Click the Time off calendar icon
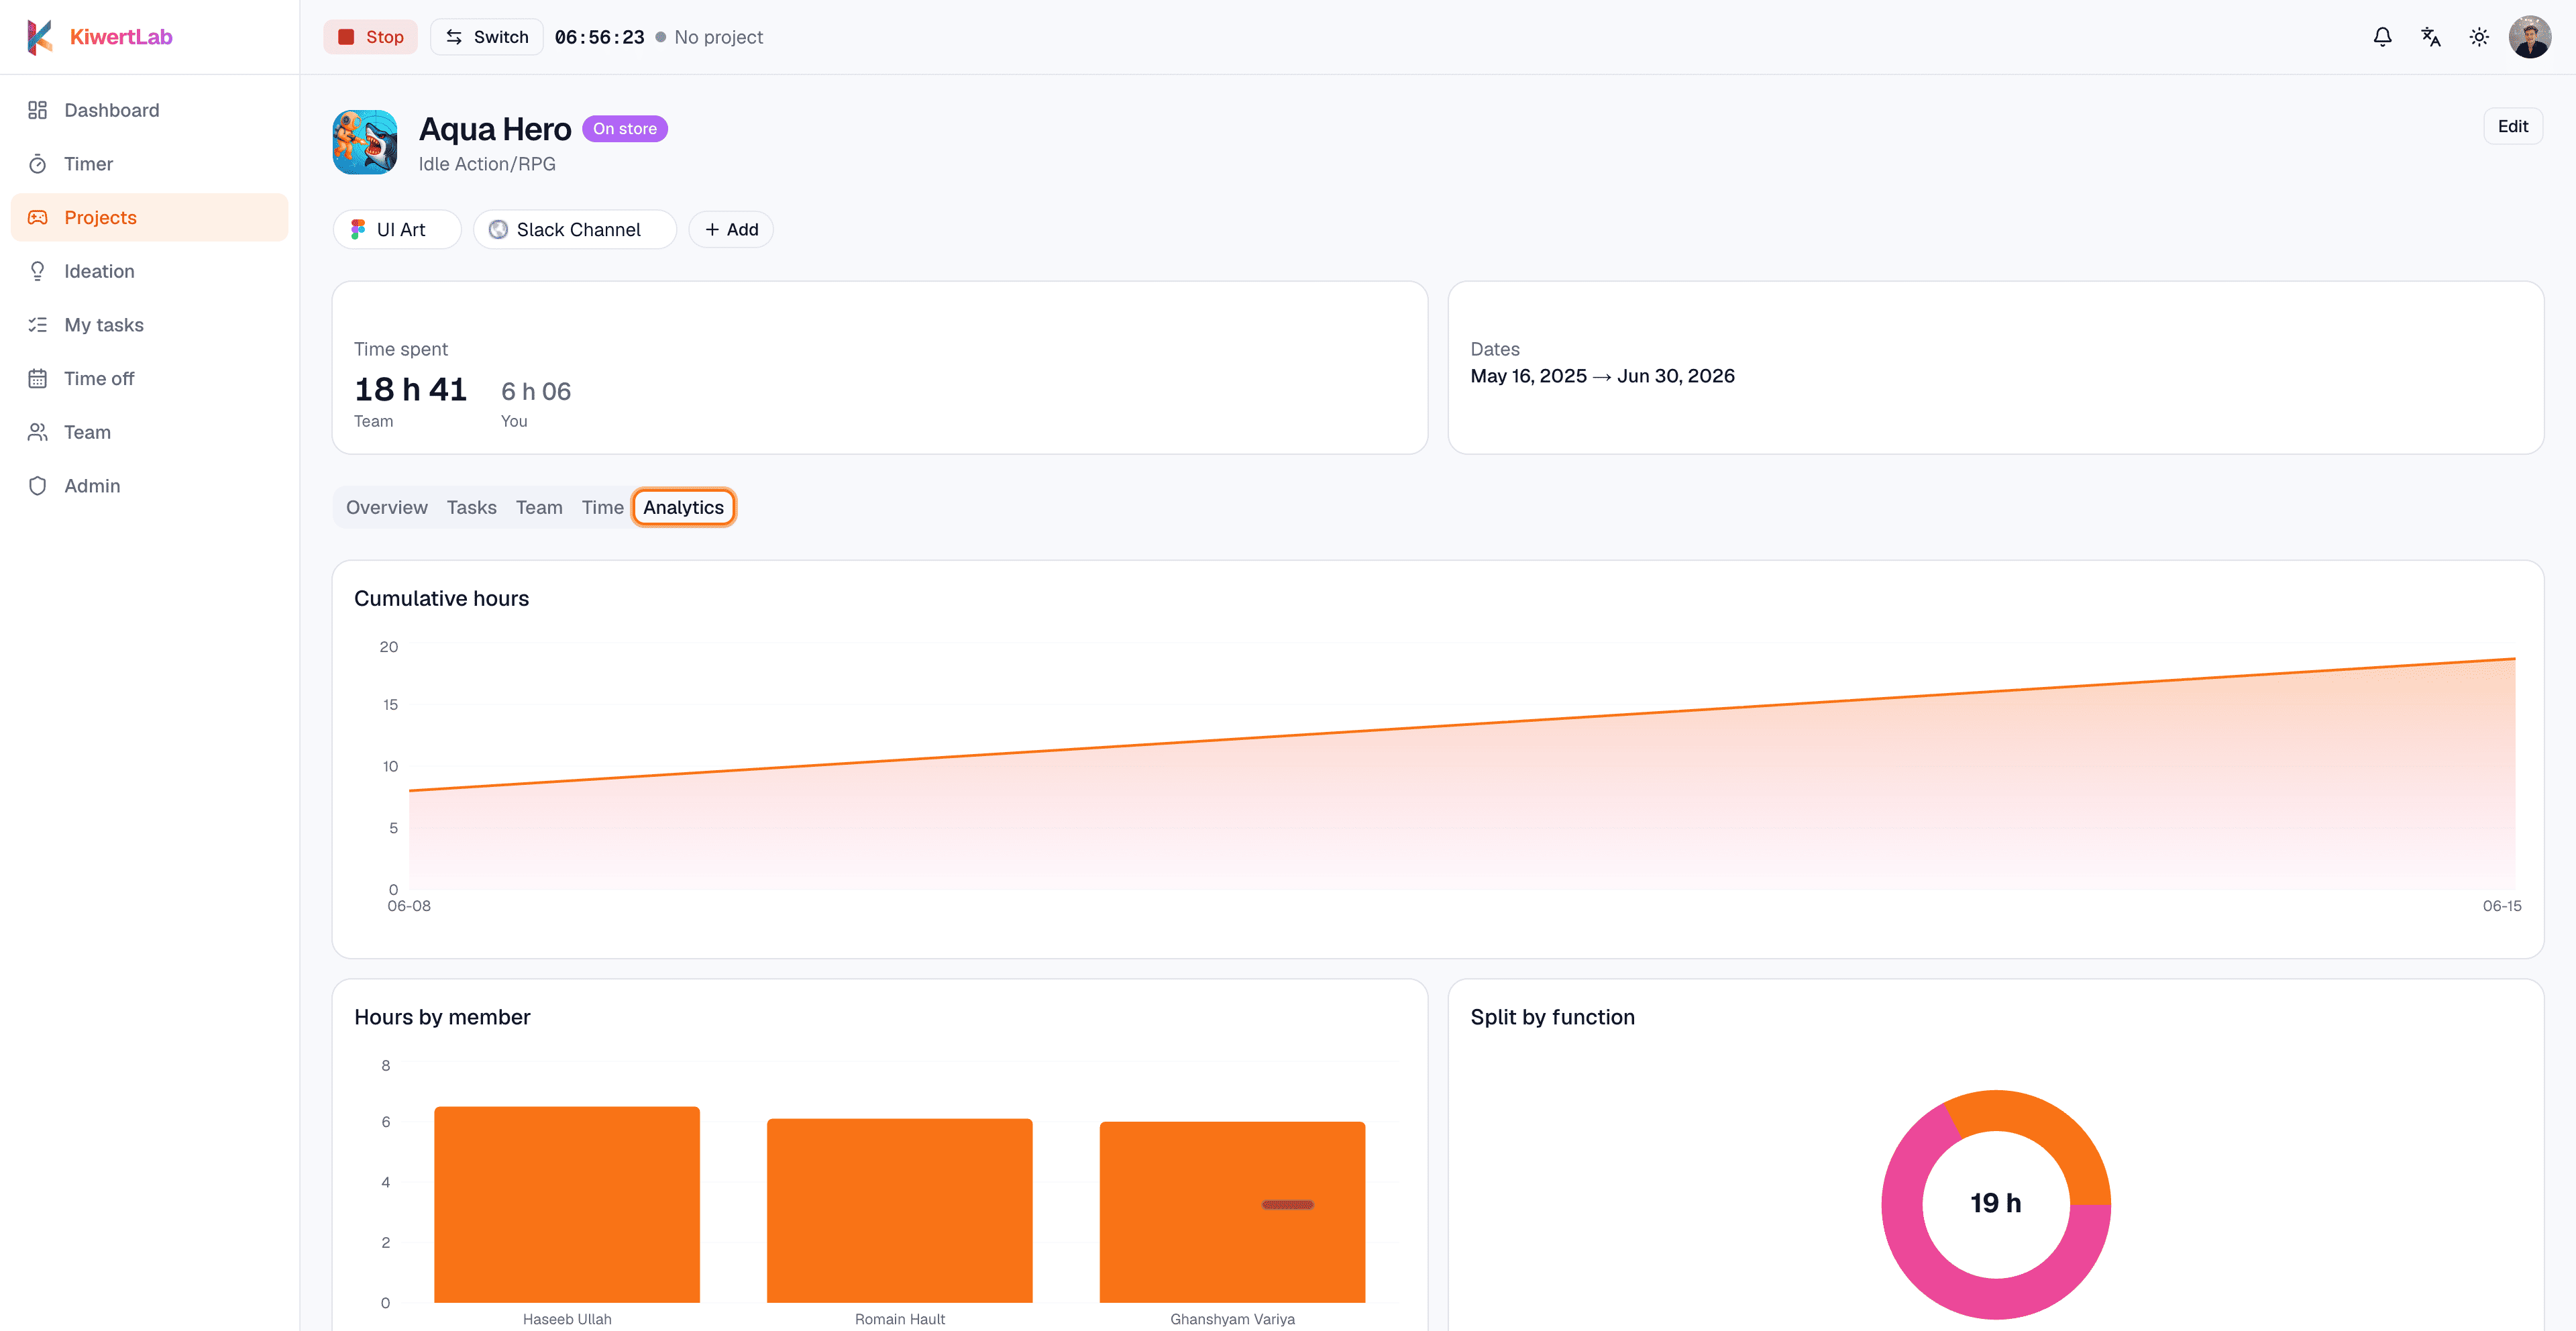The width and height of the screenshot is (2576, 1331). click(x=37, y=378)
